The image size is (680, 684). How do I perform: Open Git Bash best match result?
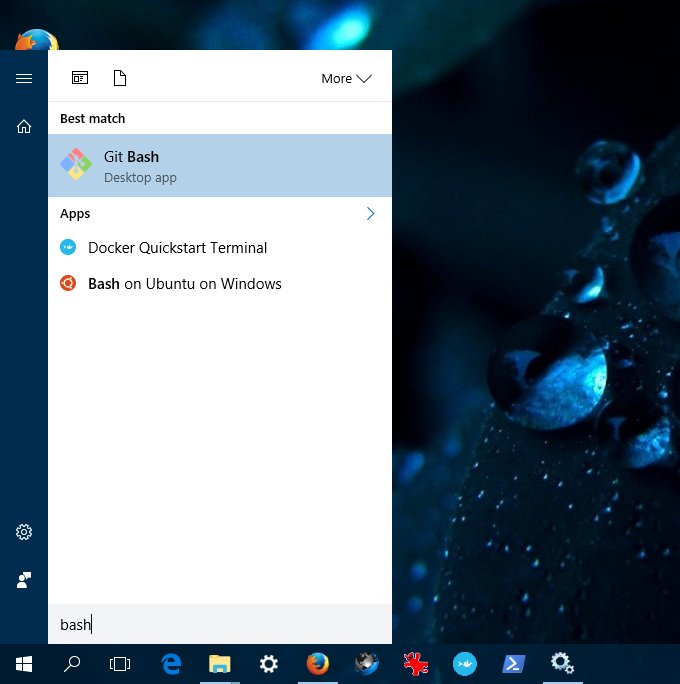click(x=219, y=166)
